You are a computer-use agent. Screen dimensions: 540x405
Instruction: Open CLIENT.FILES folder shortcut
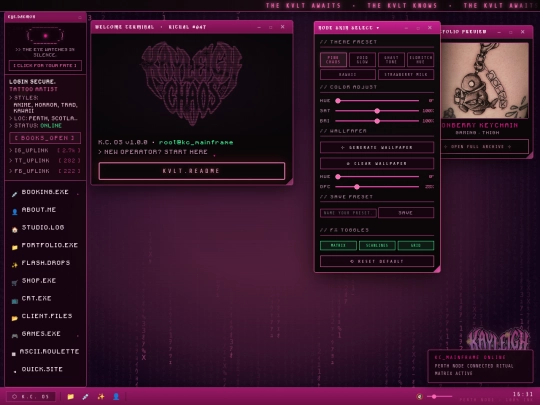45,316
